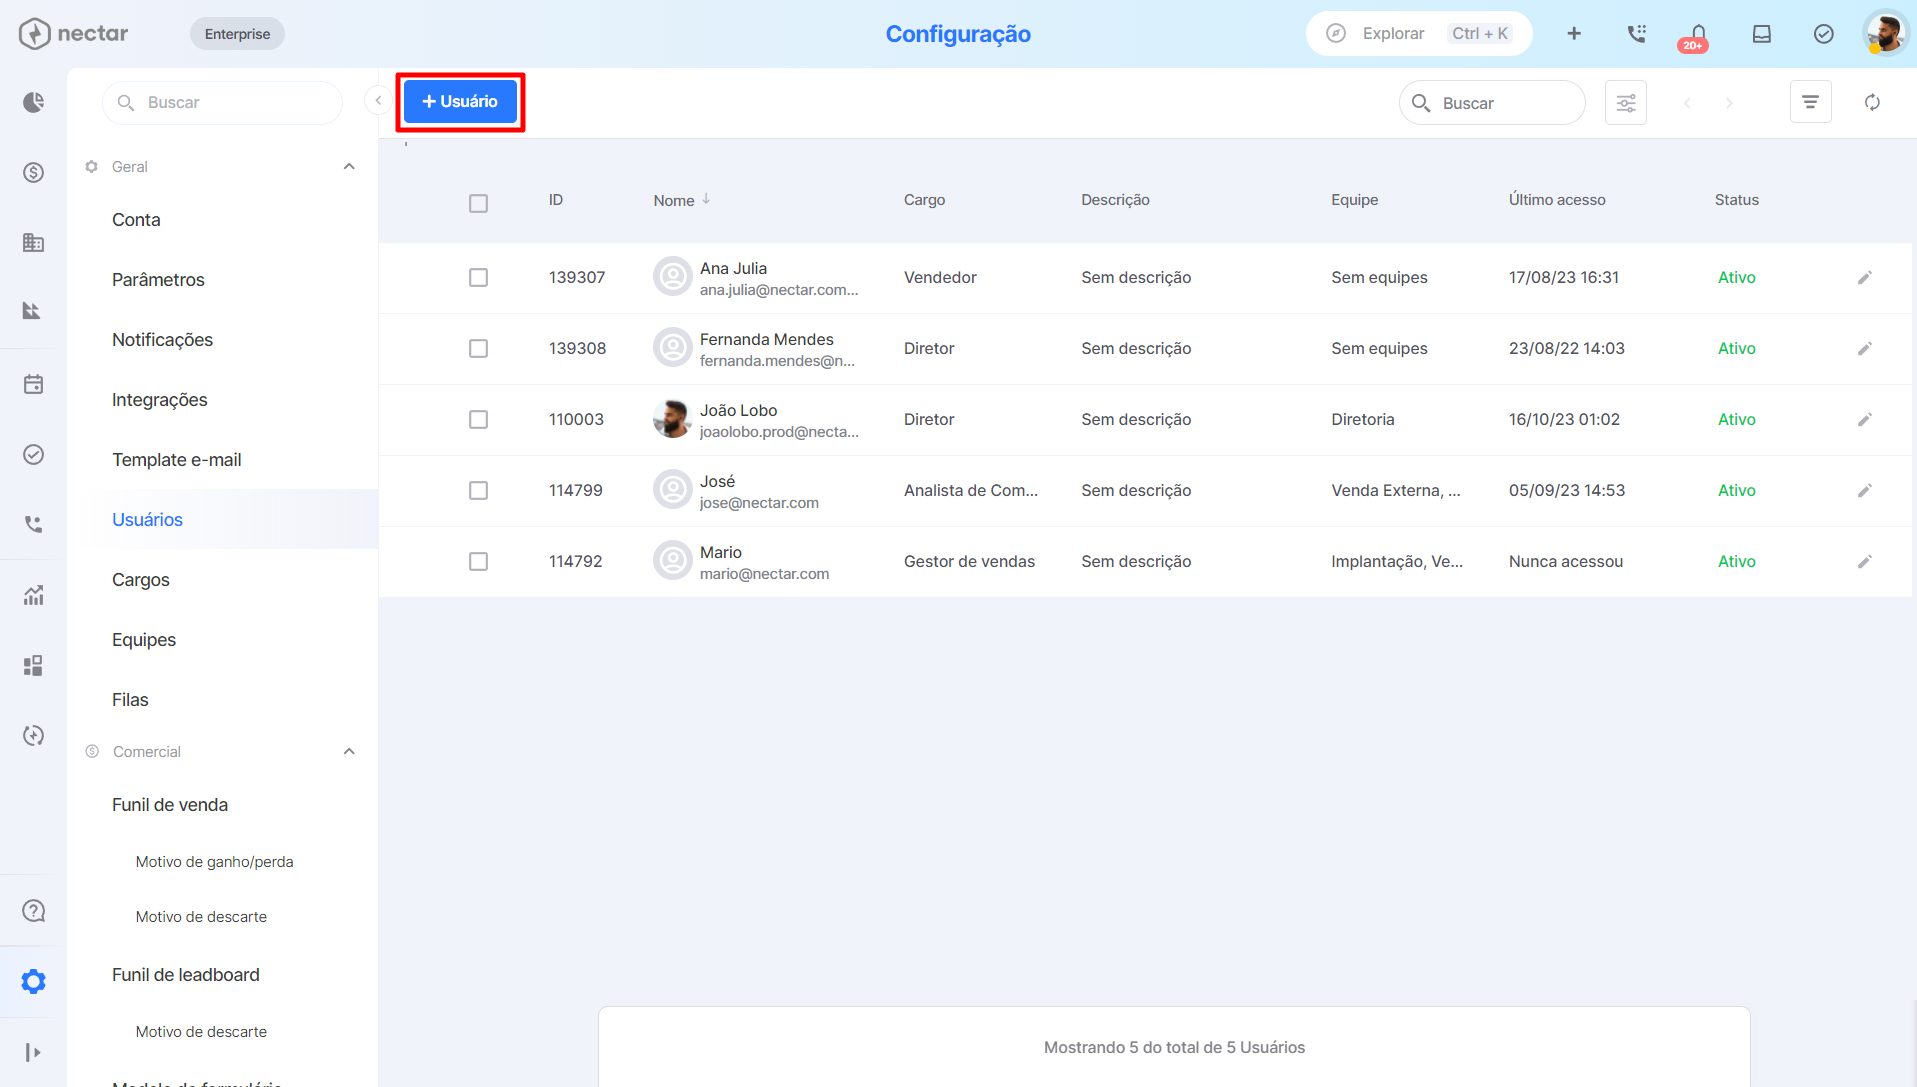Open the automation circular arrow icon in sidebar
Screen dimensions: 1917x1087
click(x=33, y=735)
